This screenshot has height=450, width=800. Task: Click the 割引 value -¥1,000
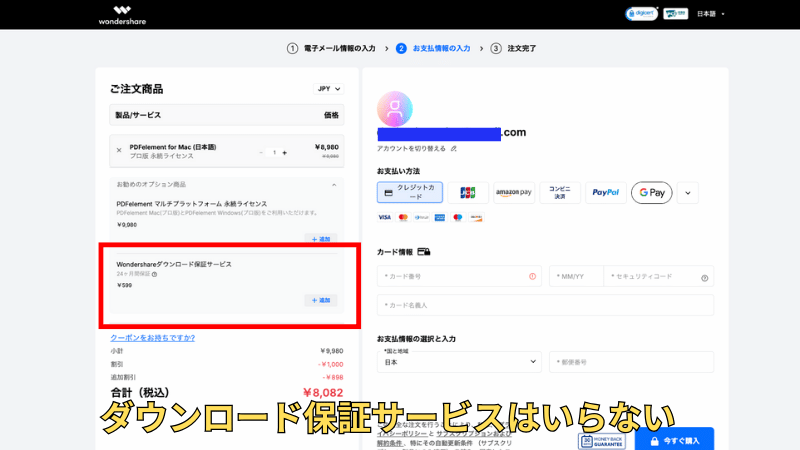(331, 364)
